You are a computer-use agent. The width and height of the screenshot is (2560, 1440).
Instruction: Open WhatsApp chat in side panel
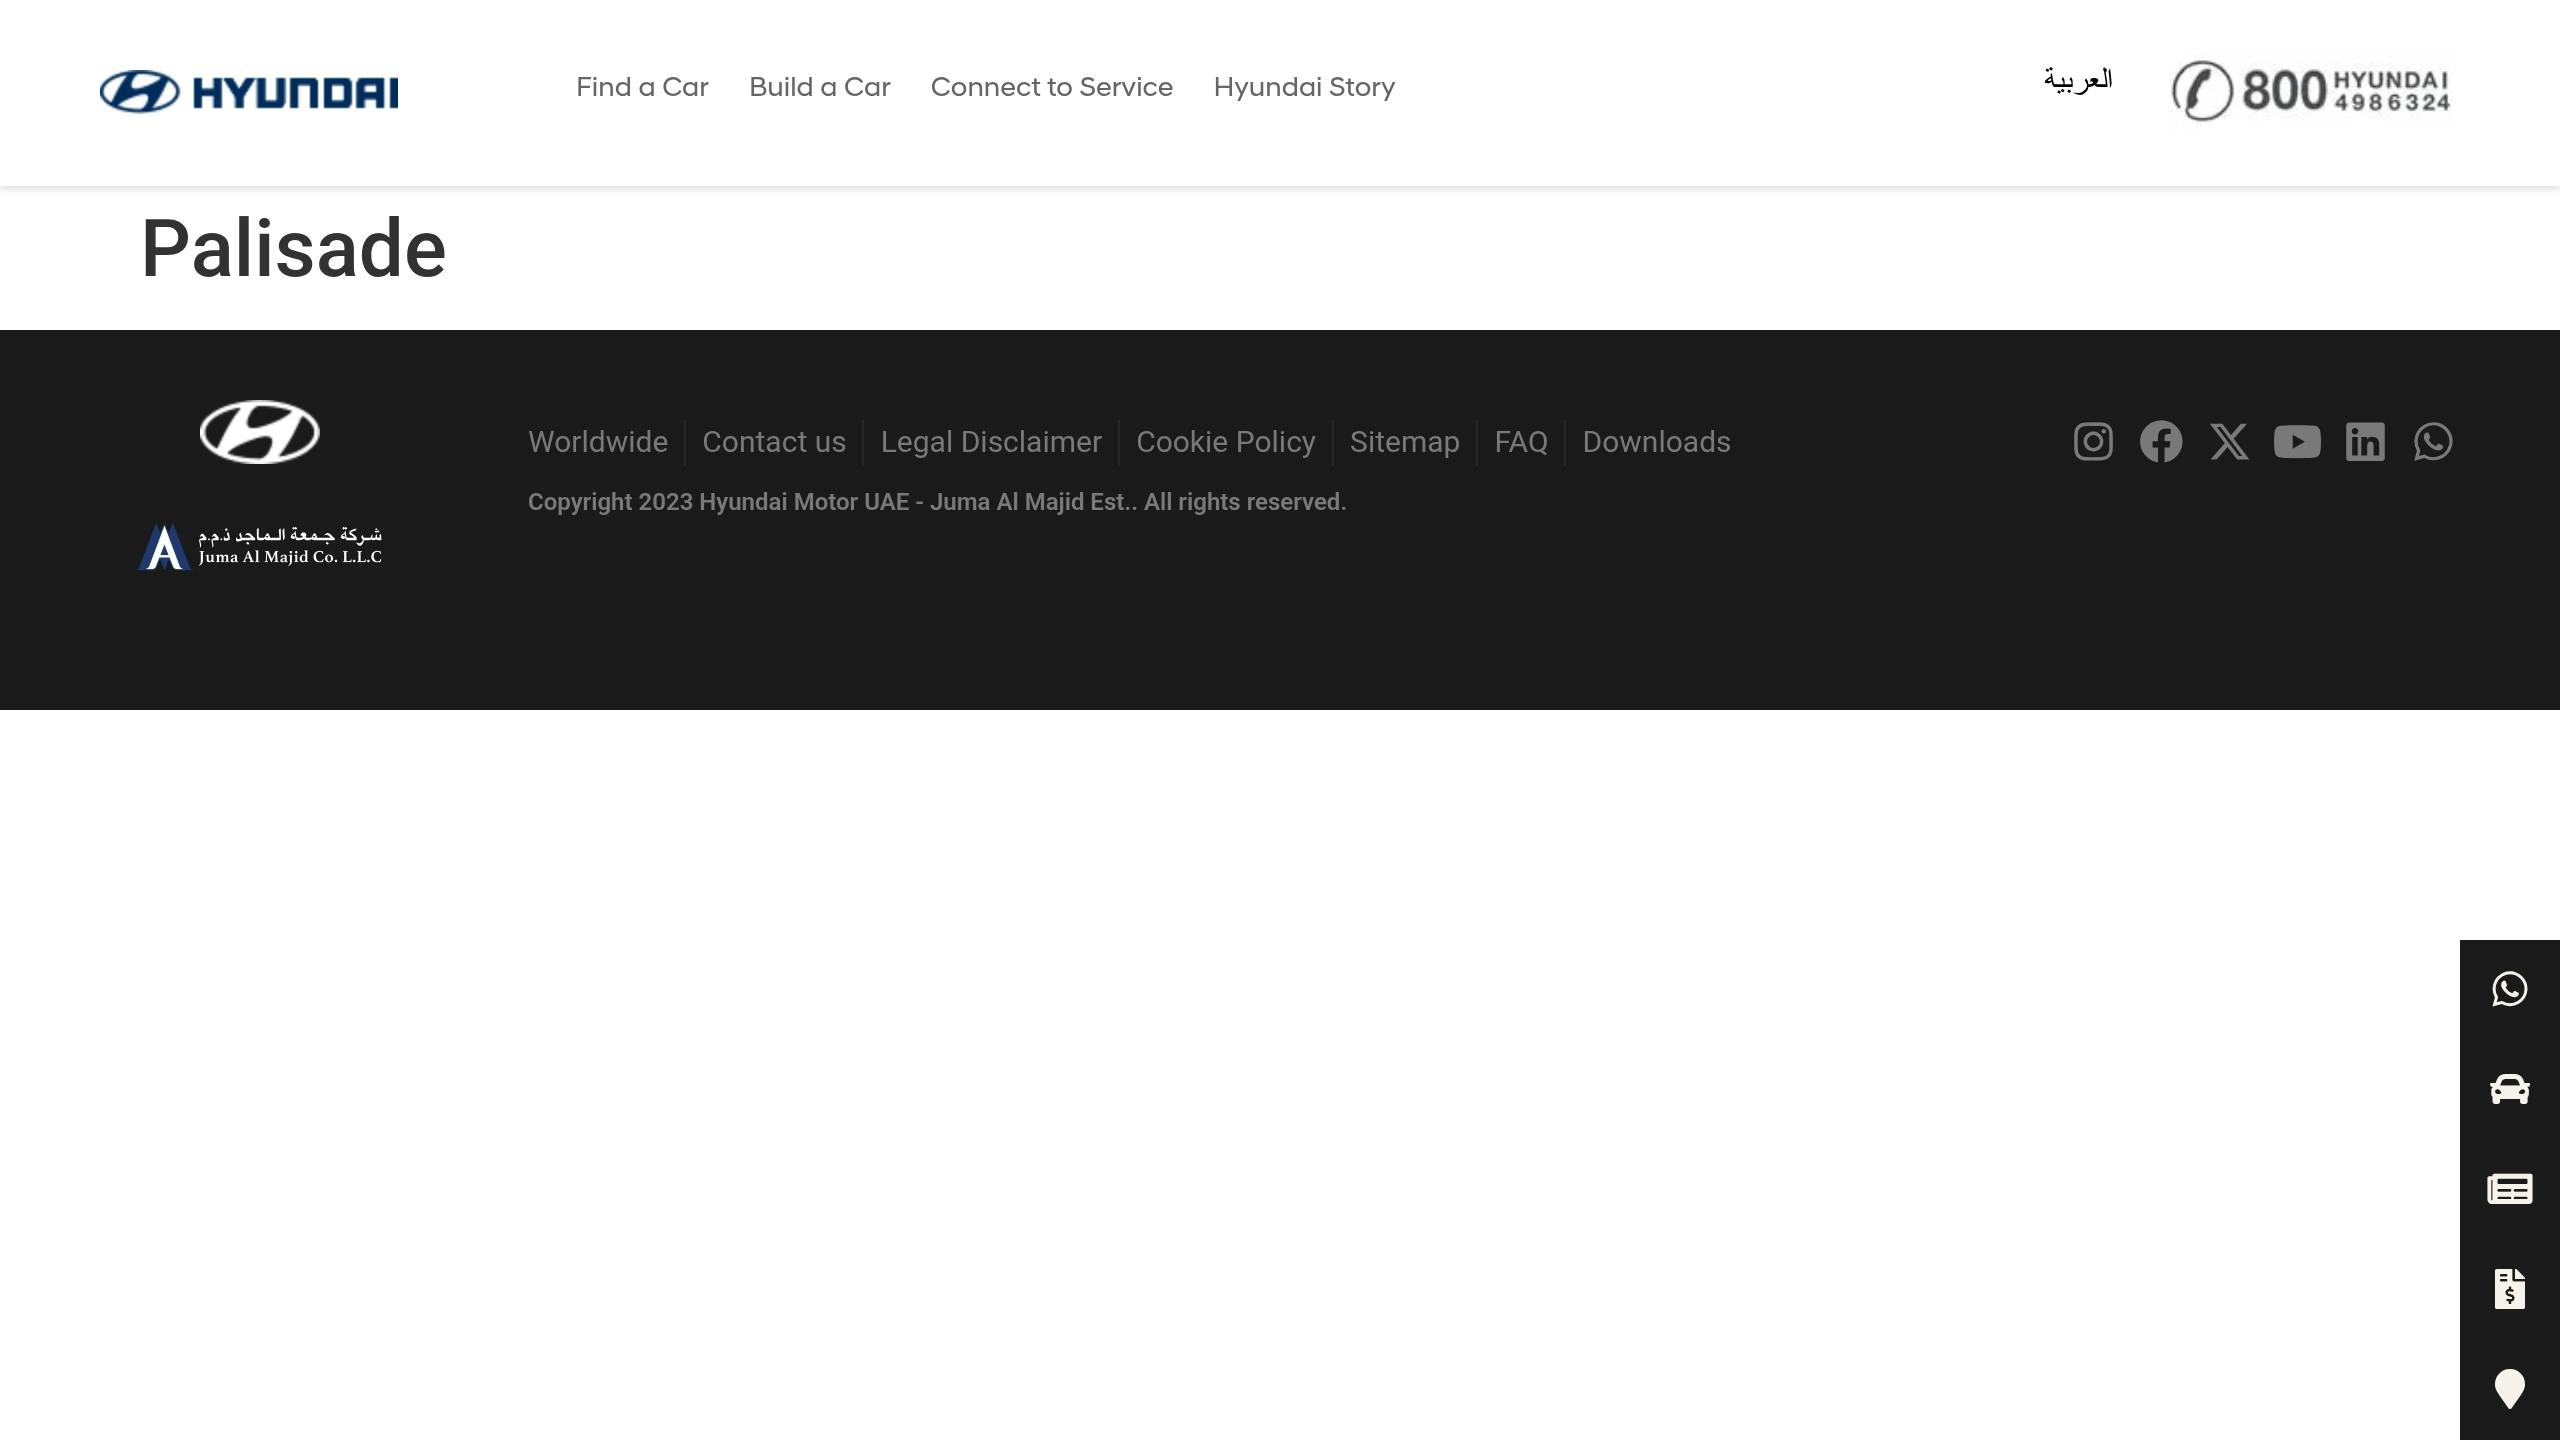2509,989
